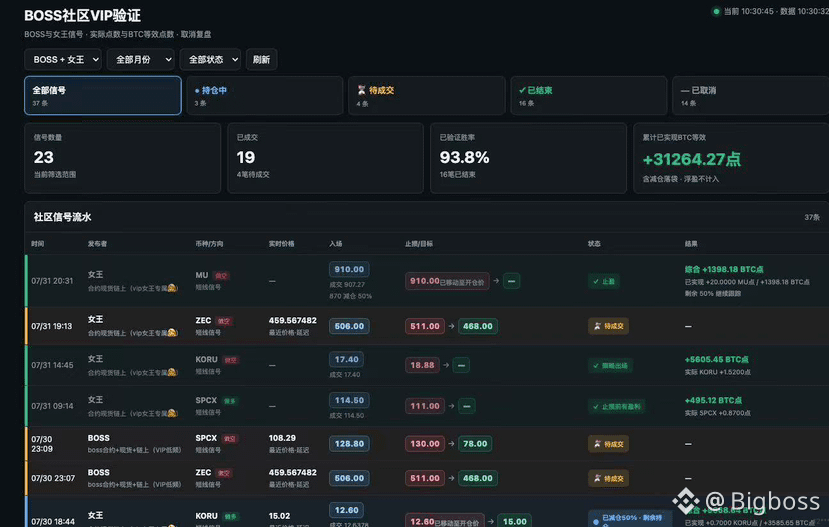
Task: Select the 全部信号 tab card
Action: [103, 96]
